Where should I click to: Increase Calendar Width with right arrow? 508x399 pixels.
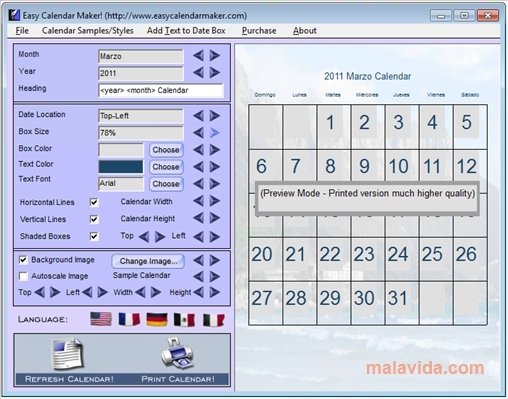[215, 201]
